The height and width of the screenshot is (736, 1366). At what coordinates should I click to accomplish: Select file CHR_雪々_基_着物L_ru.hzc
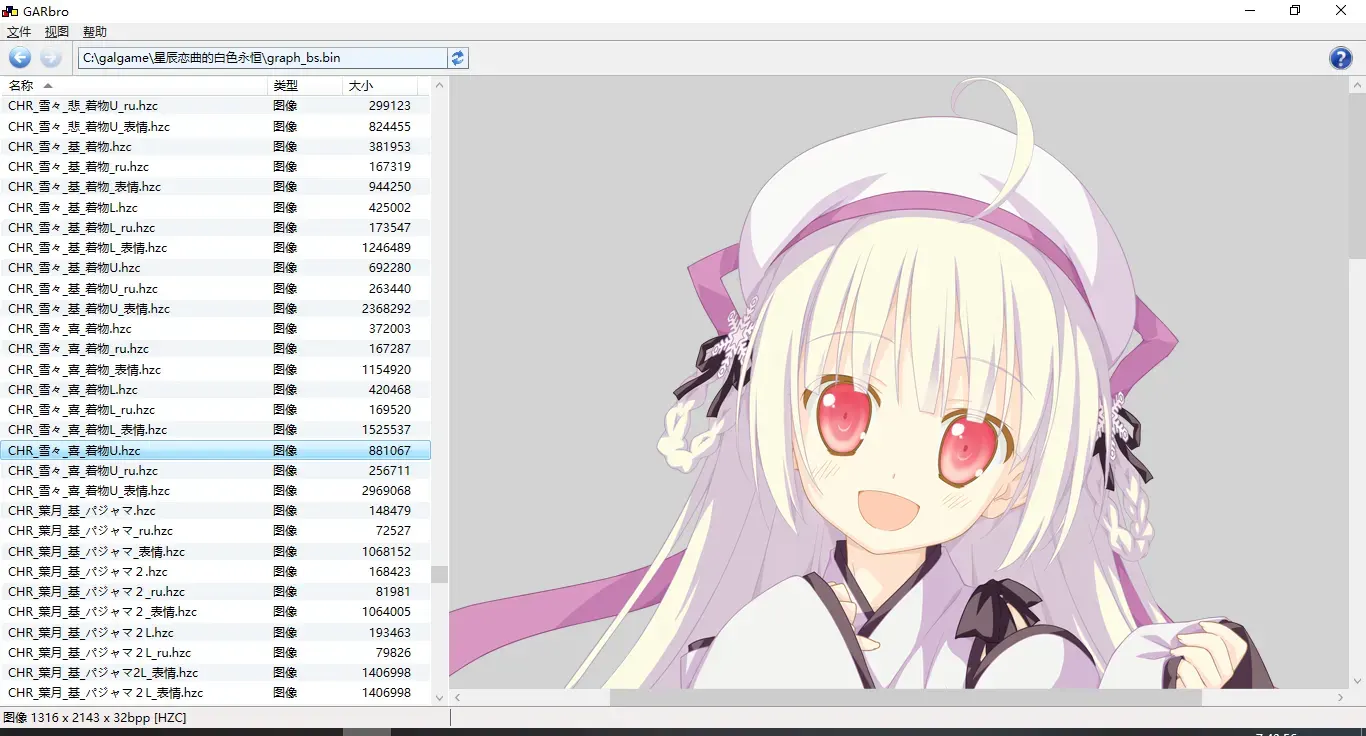215,227
